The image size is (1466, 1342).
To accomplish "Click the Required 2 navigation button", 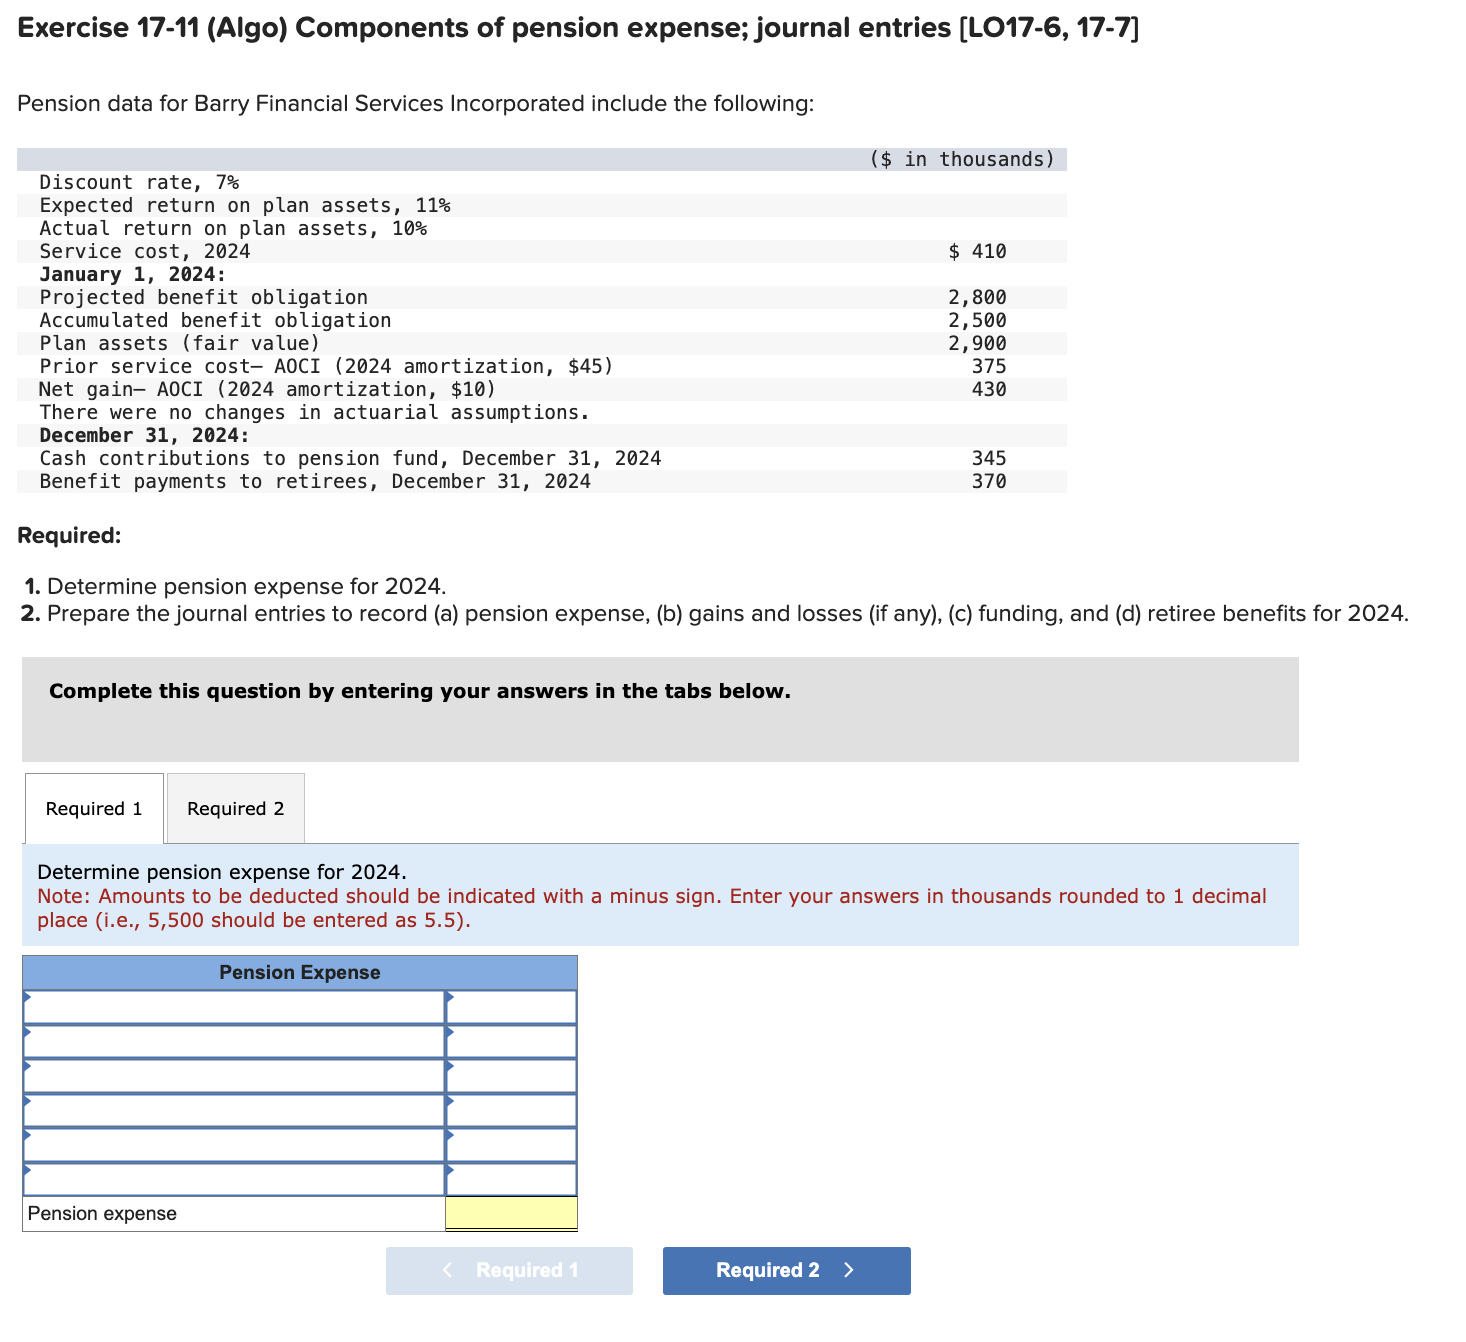I will coord(786,1270).
